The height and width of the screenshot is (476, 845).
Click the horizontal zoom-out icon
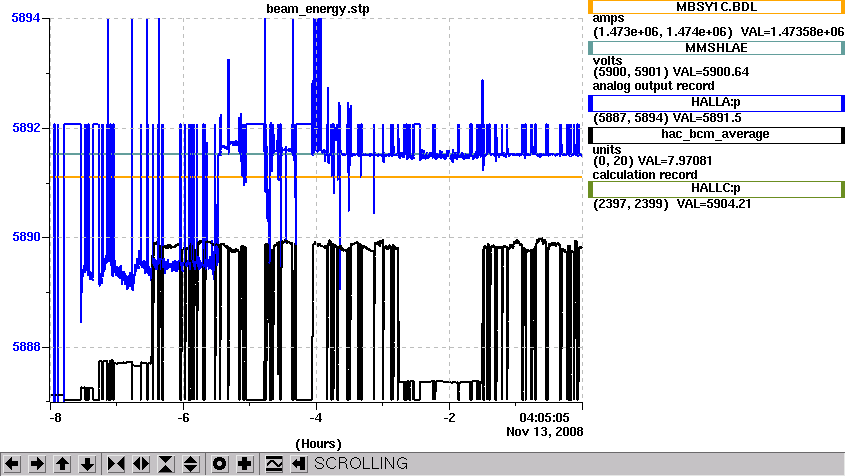[141, 464]
